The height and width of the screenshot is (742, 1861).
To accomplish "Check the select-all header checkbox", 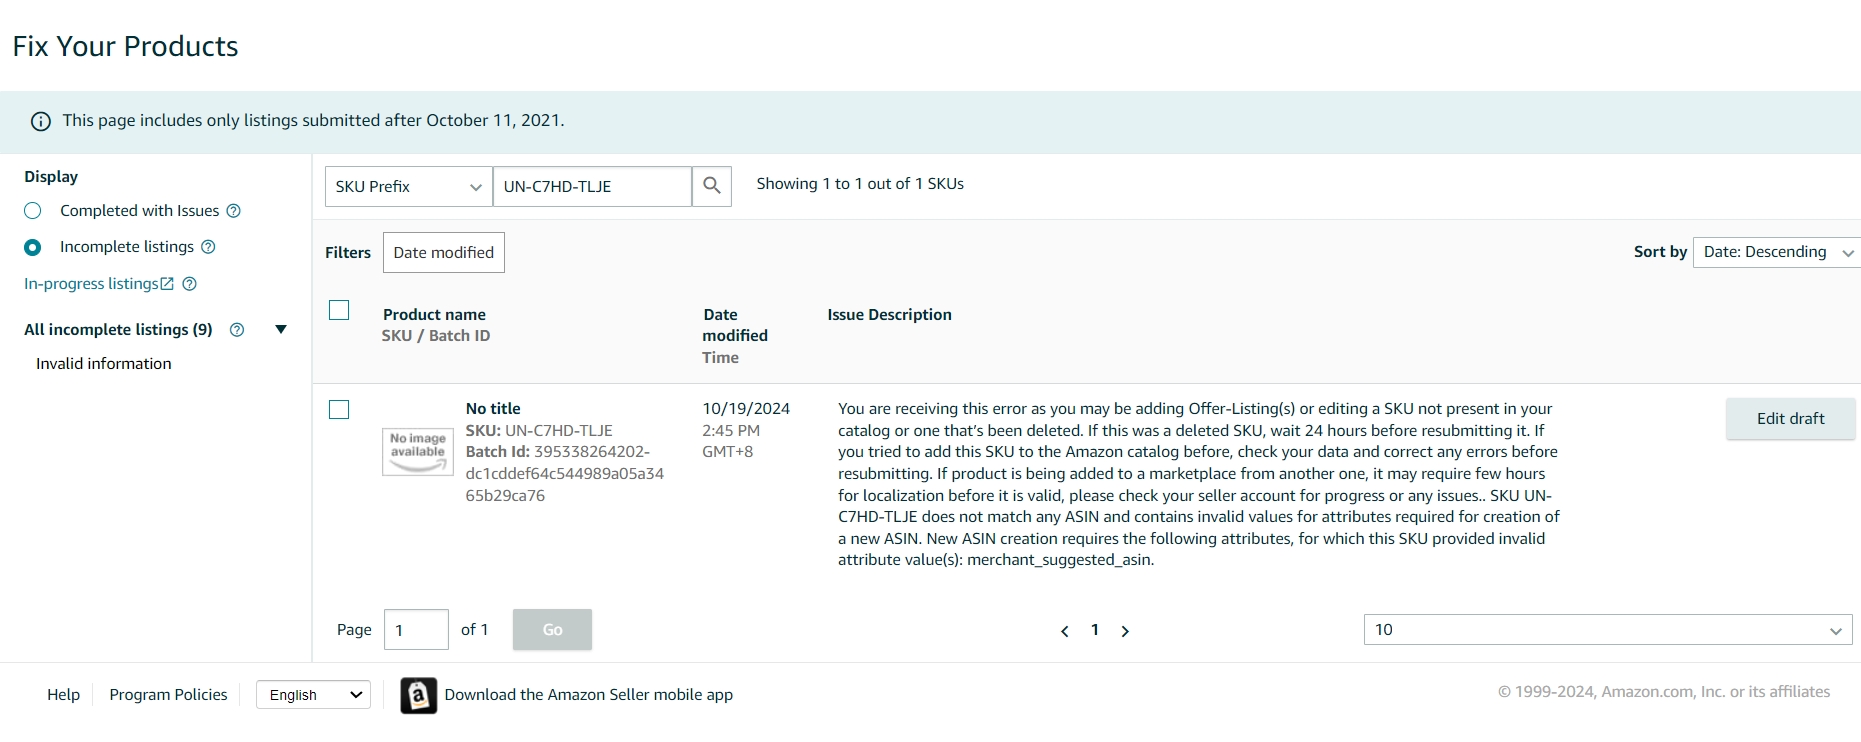I will (x=339, y=310).
